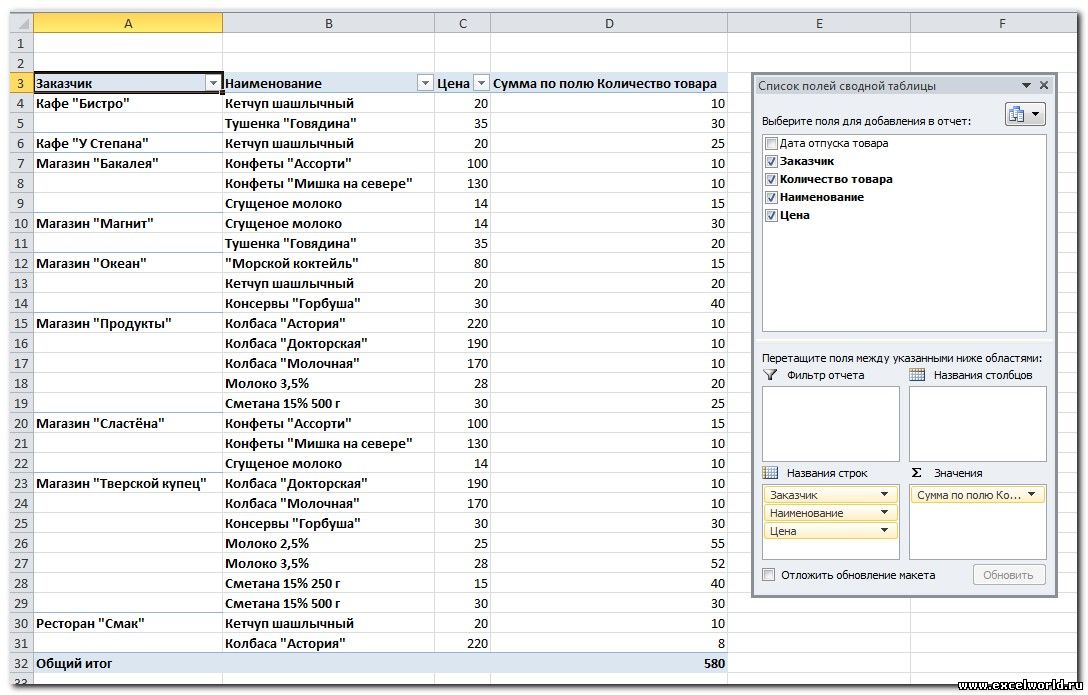Click inside the empty Названия столбцов drop area
Screen dimensions: 1088x695
tap(978, 423)
